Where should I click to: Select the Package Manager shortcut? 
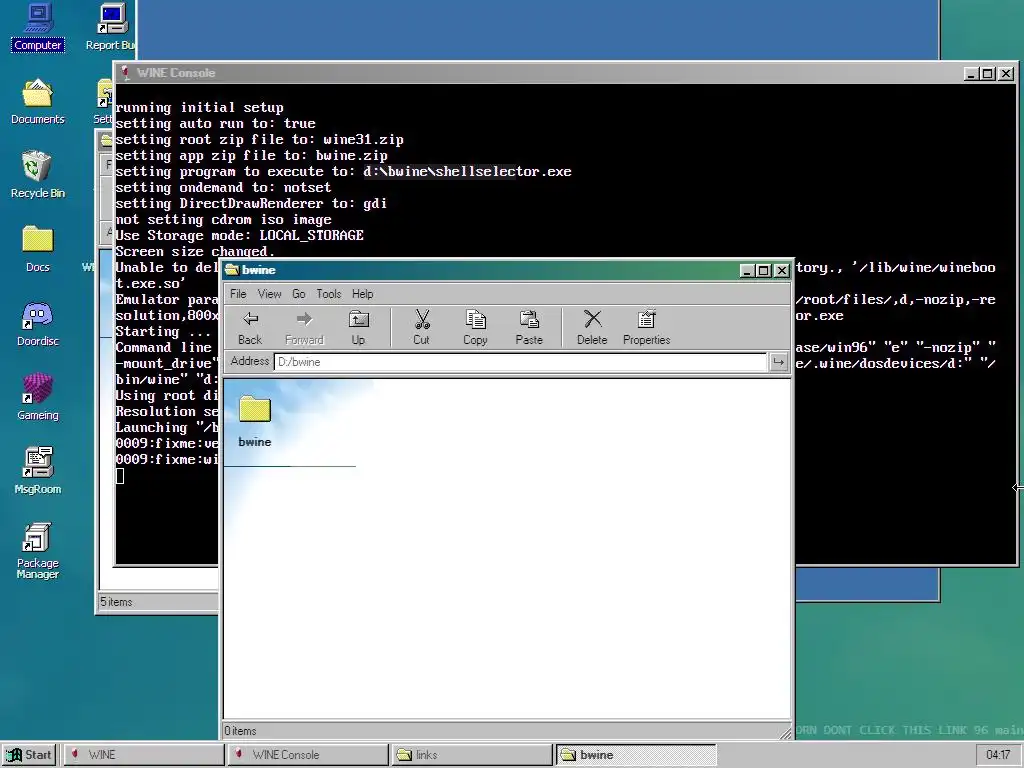click(x=38, y=551)
